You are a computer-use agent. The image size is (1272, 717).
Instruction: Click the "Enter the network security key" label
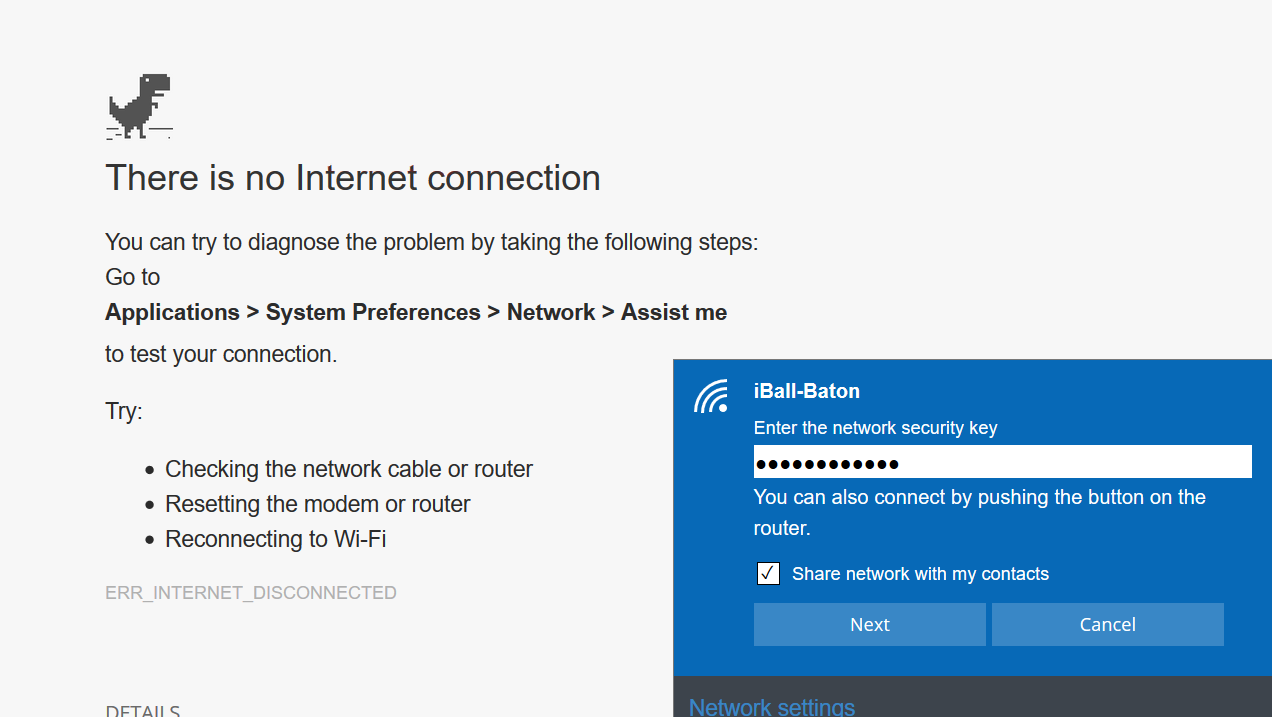tap(875, 428)
